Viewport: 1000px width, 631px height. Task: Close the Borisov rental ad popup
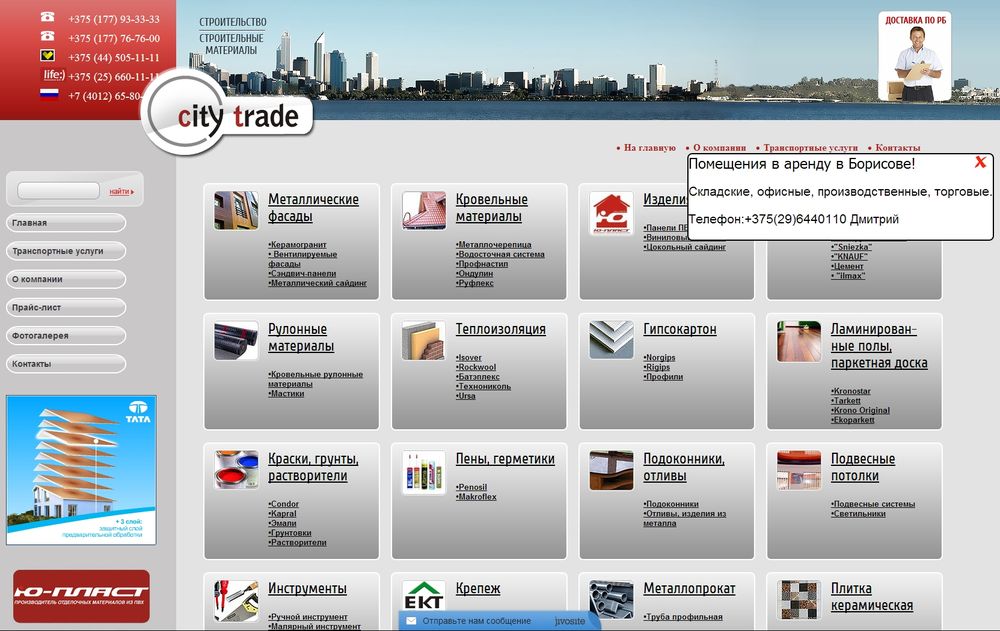point(980,162)
